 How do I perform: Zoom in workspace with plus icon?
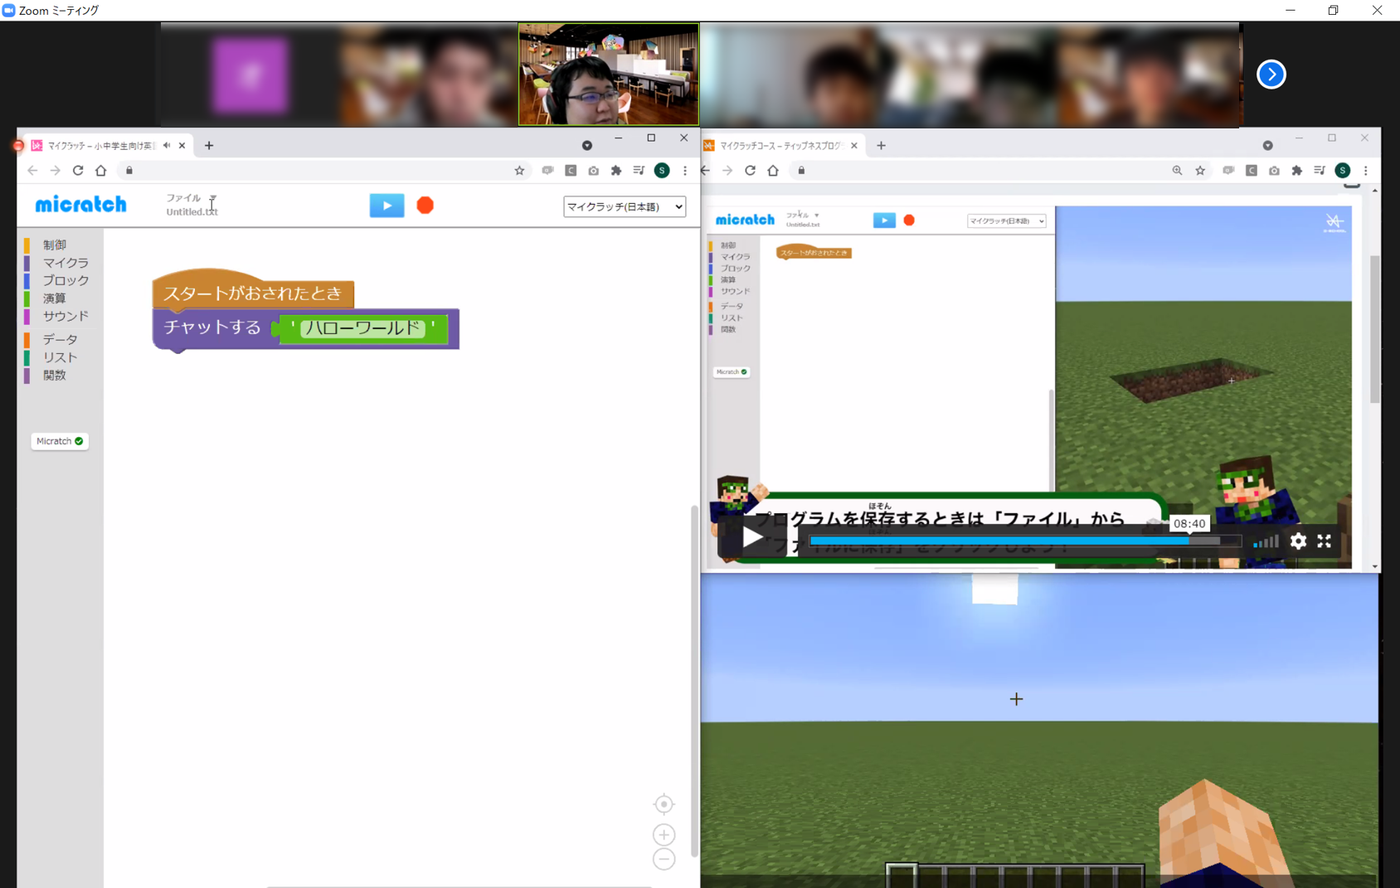[x=664, y=835]
